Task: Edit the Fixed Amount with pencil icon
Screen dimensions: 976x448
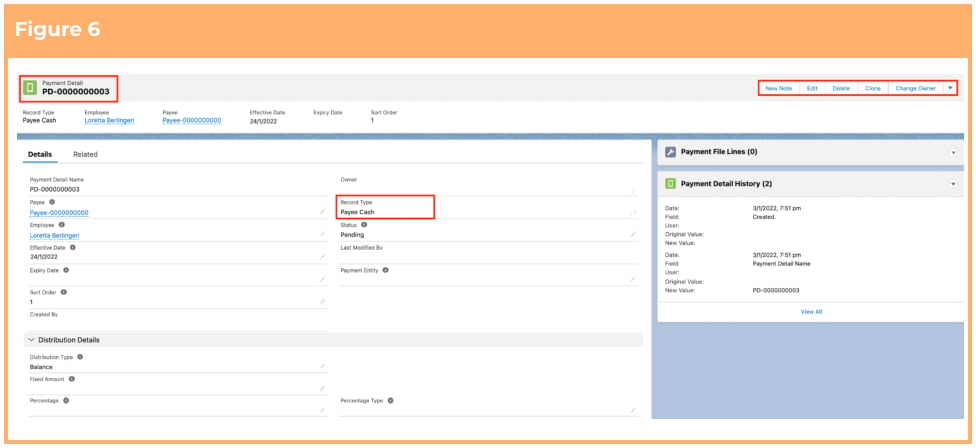Action: 322,389
